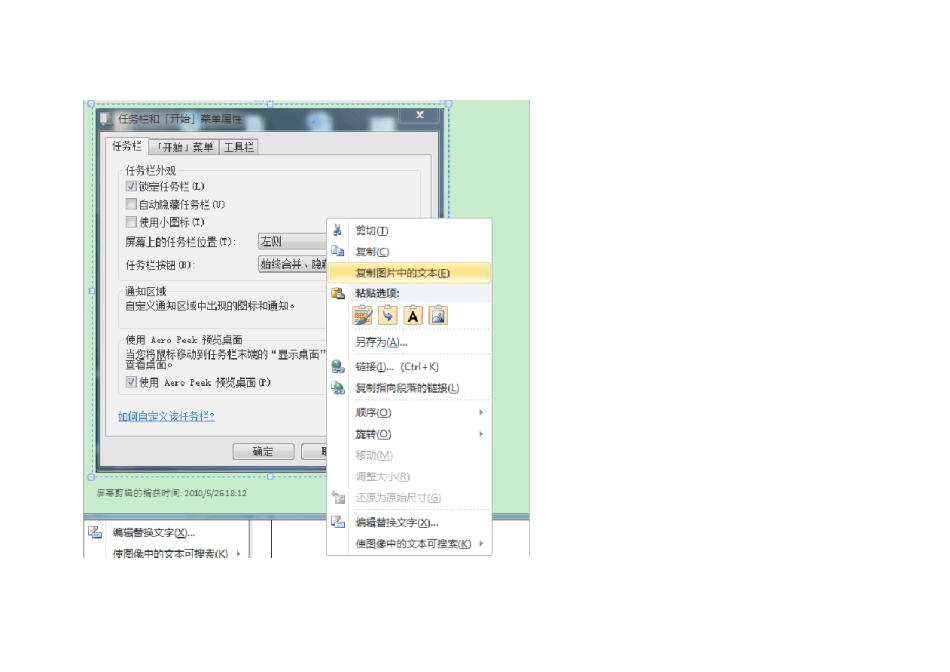Expand 使图像中的文本可搜索(K) submenu arrow in the main context menu
950x672 pixels.
click(x=481, y=544)
